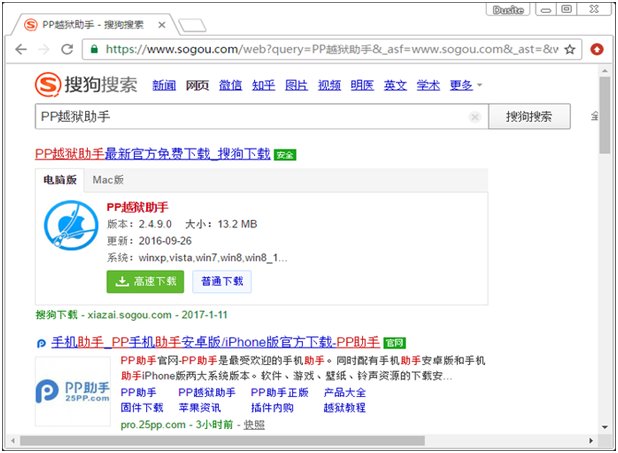This screenshot has height=453, width=618.
Task: Go back with browser back arrow
Action: pos(21,49)
